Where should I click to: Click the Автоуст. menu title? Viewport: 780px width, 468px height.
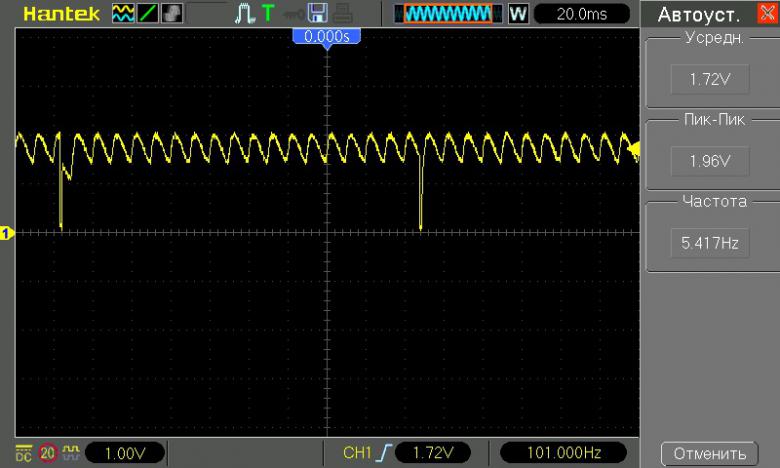[x=698, y=15]
